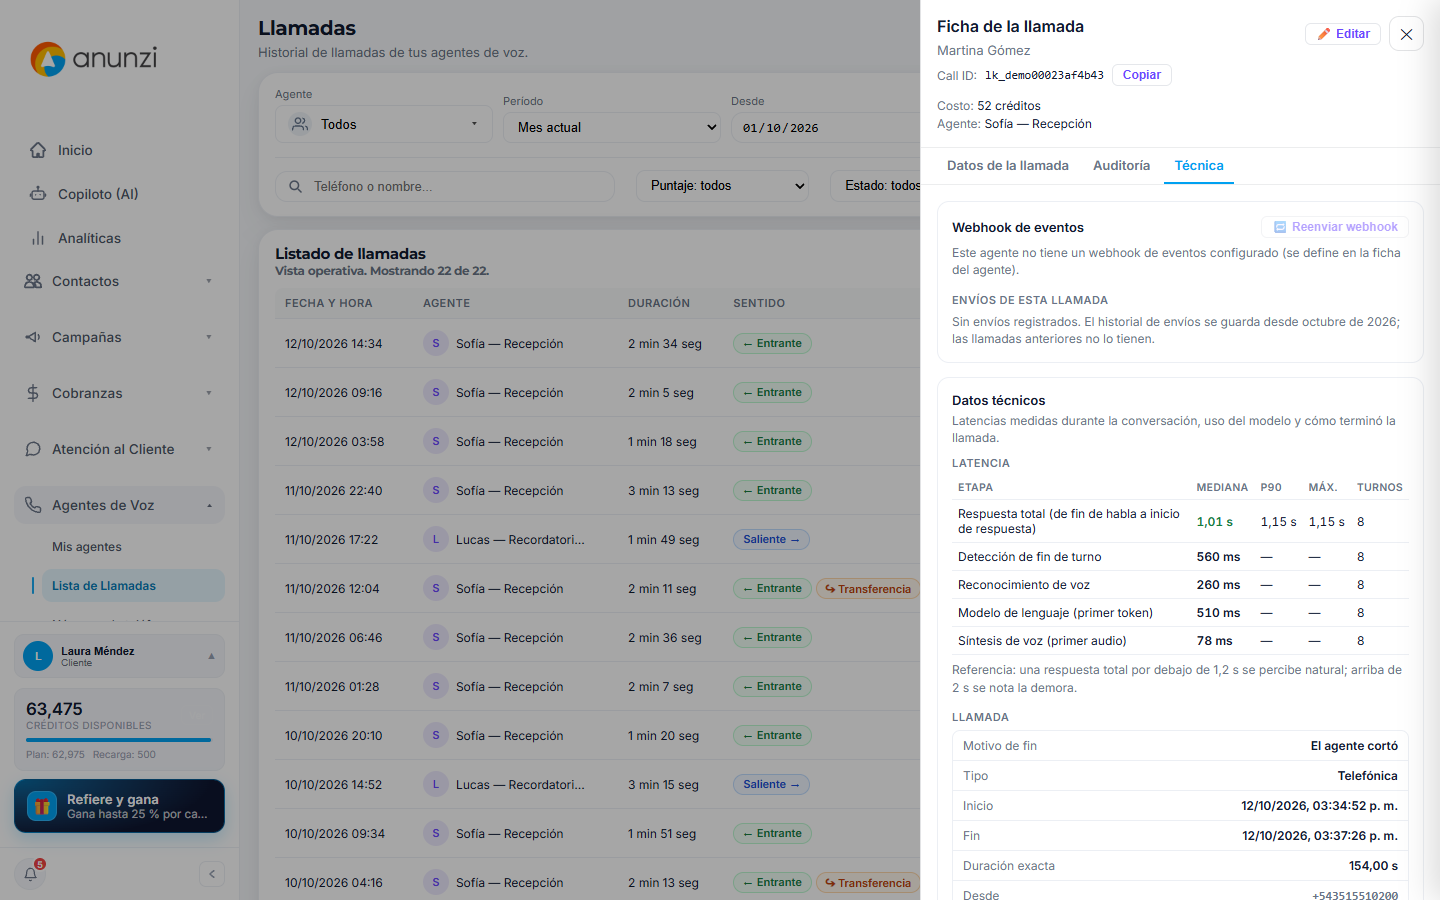The image size is (1440, 900).
Task: Open Mis agentes submenu item
Action: point(87,547)
